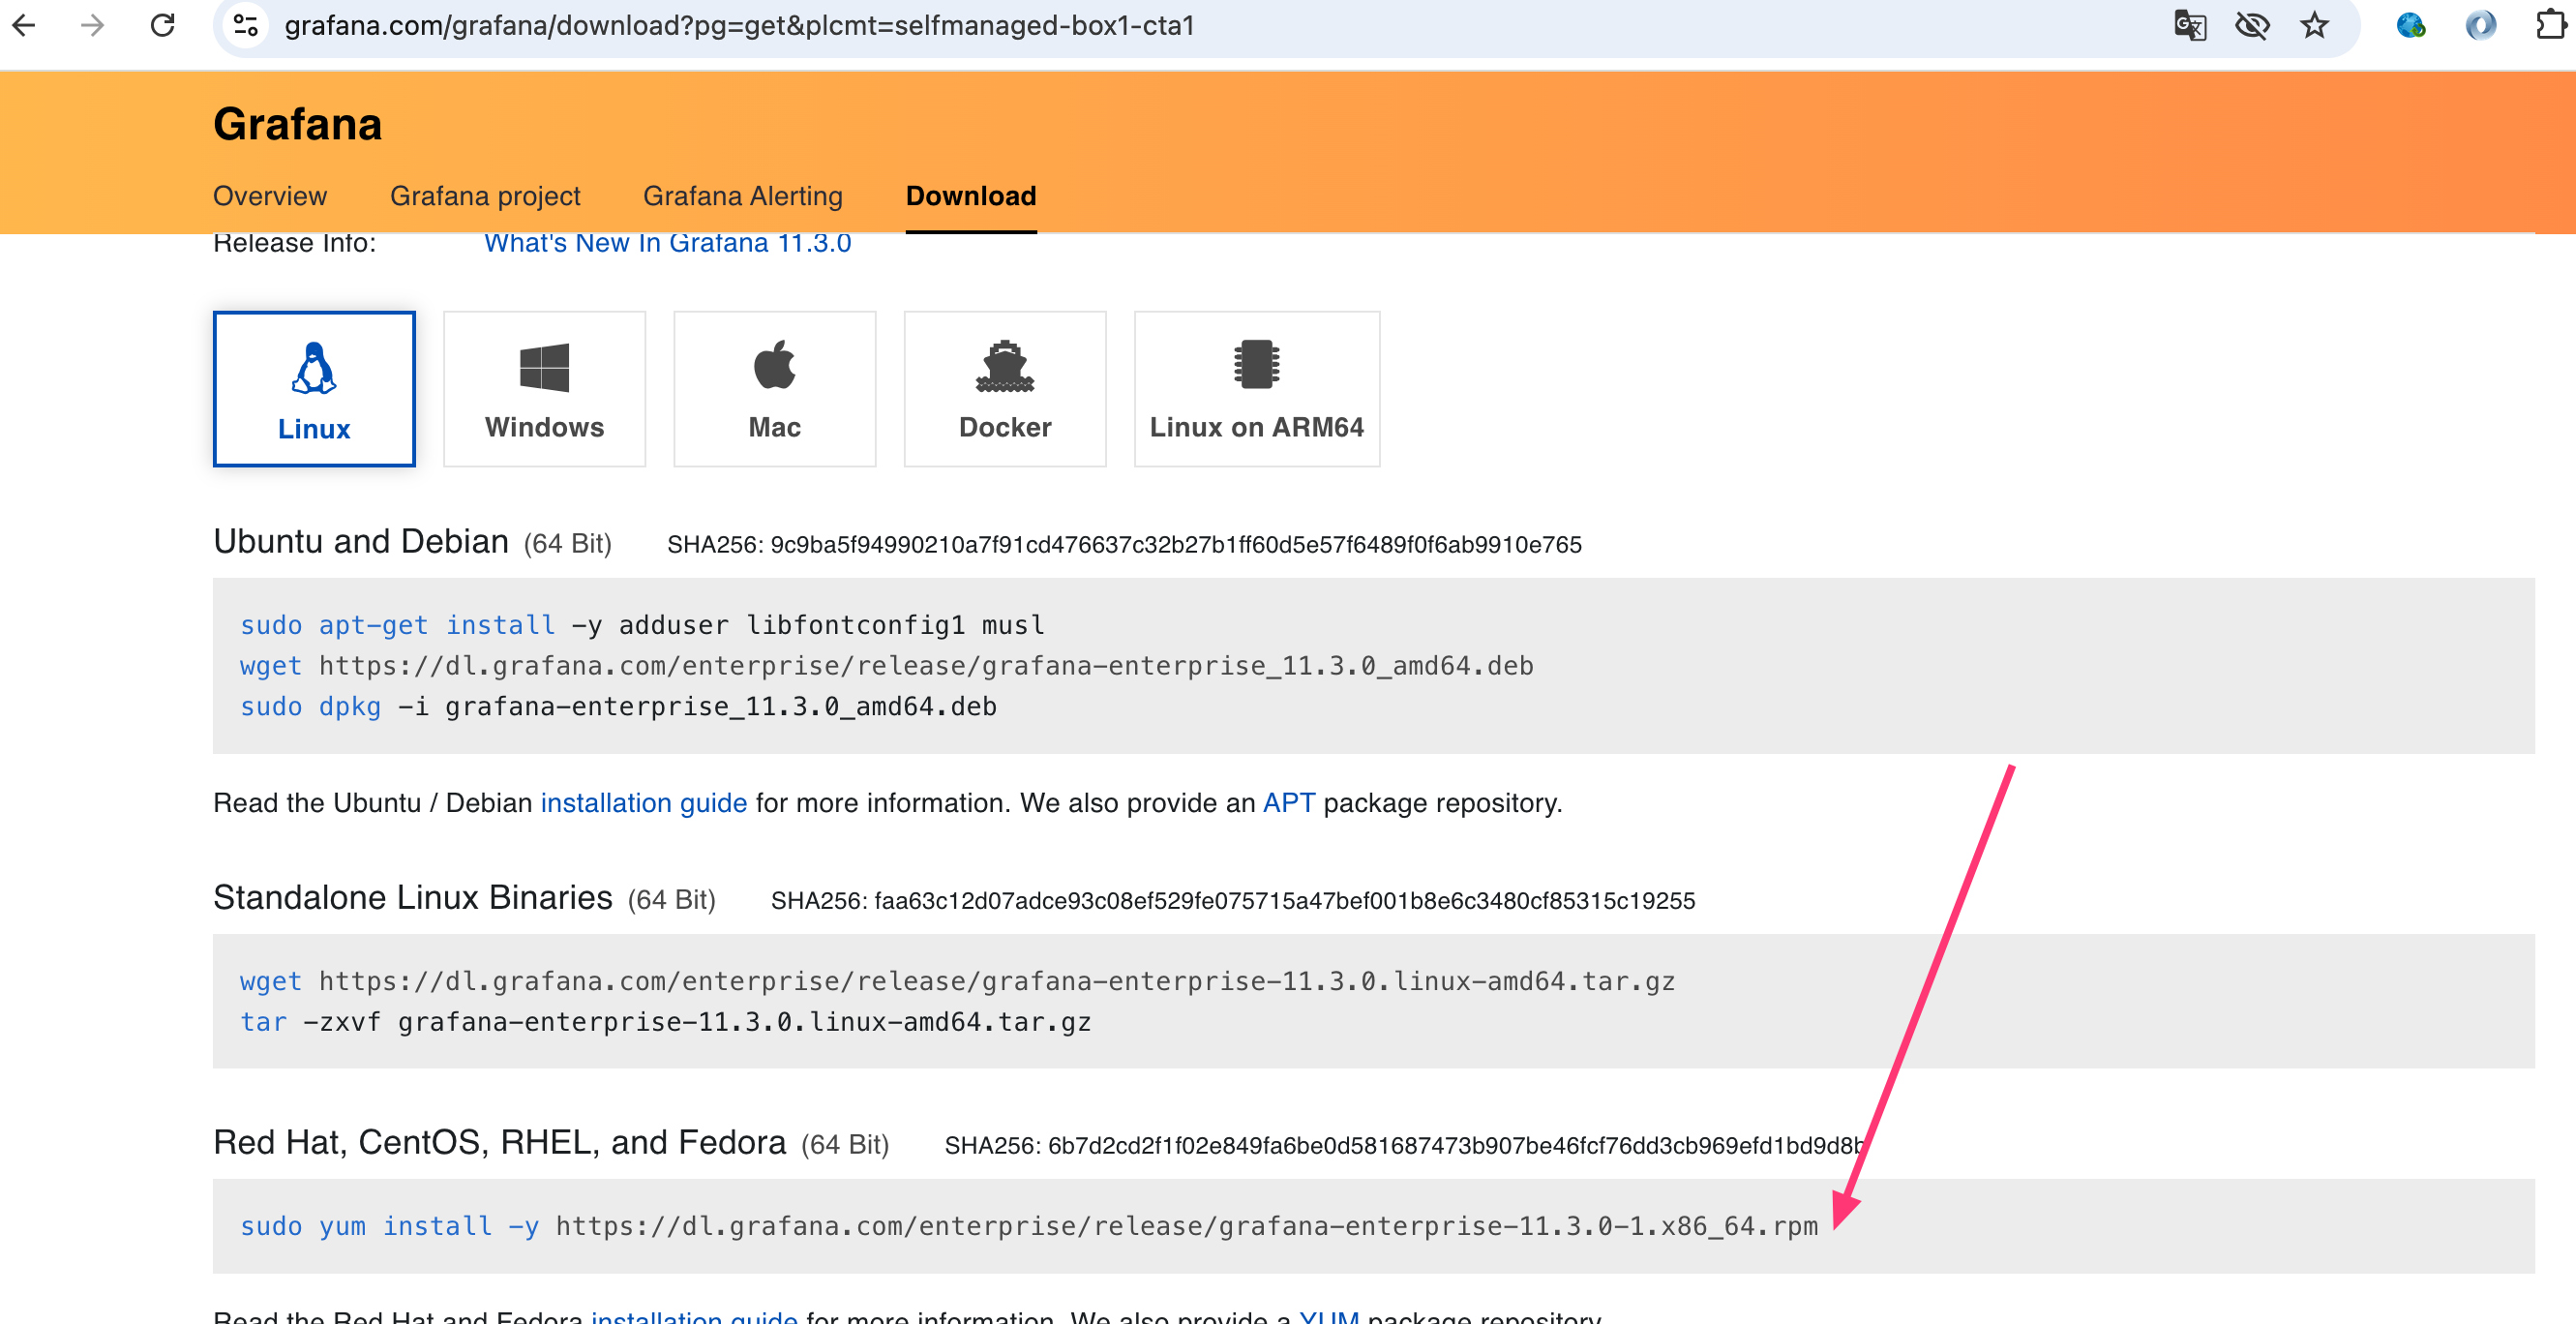Screen dimensions: 2576x1324
Task: Click the Red Hat, CentOS, RHEL, Fedora heading
Action: tap(500, 1142)
